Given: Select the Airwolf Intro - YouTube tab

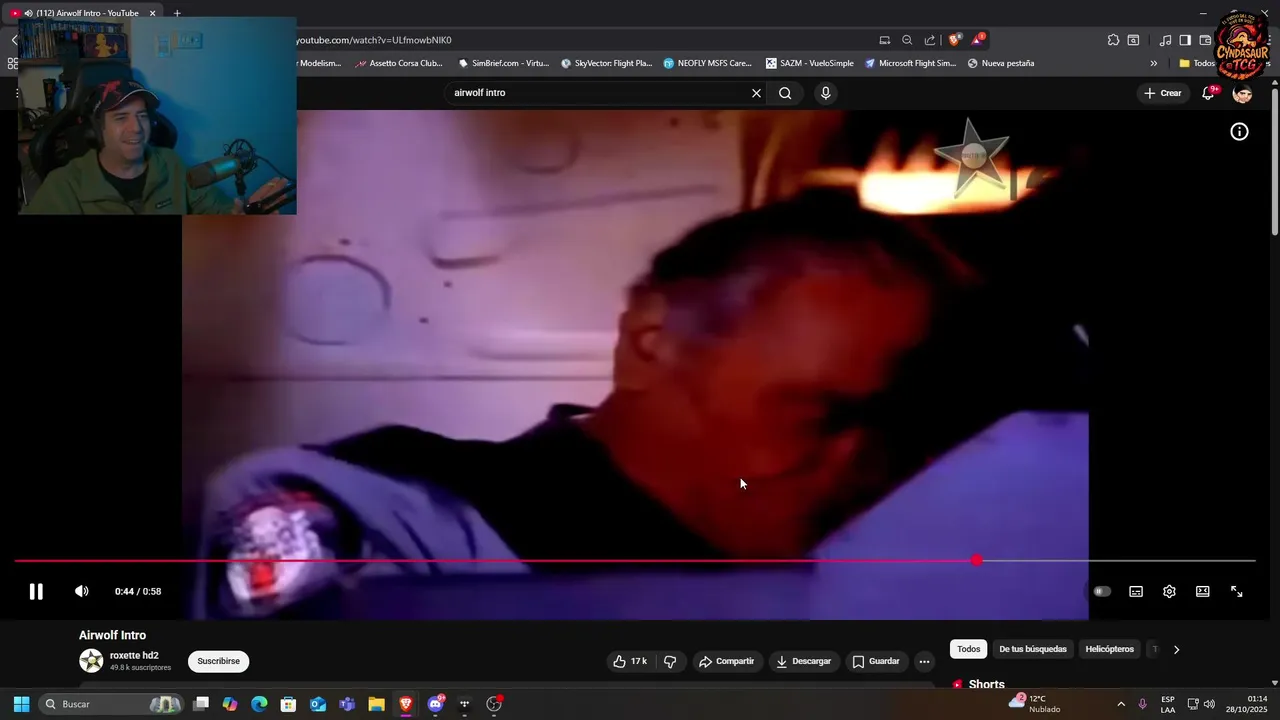Looking at the screenshot, I should click(84, 13).
